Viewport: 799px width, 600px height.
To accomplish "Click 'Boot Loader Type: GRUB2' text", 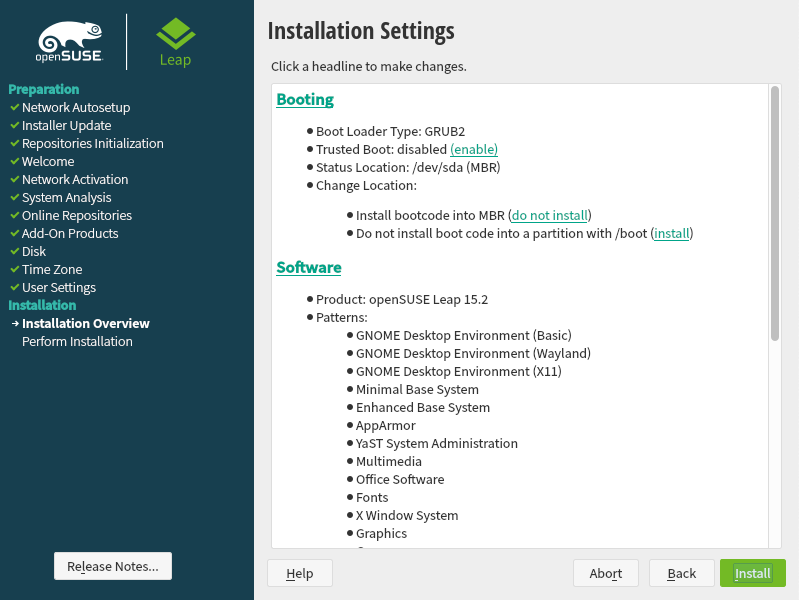I will [x=390, y=132].
